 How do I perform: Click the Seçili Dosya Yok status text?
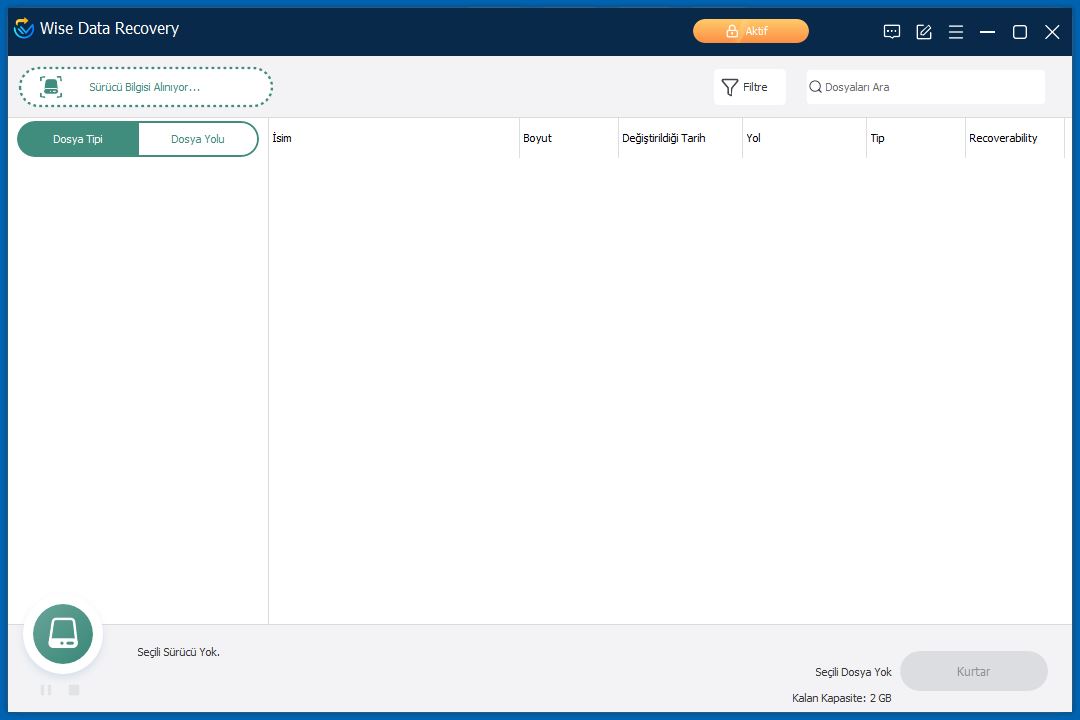853,672
